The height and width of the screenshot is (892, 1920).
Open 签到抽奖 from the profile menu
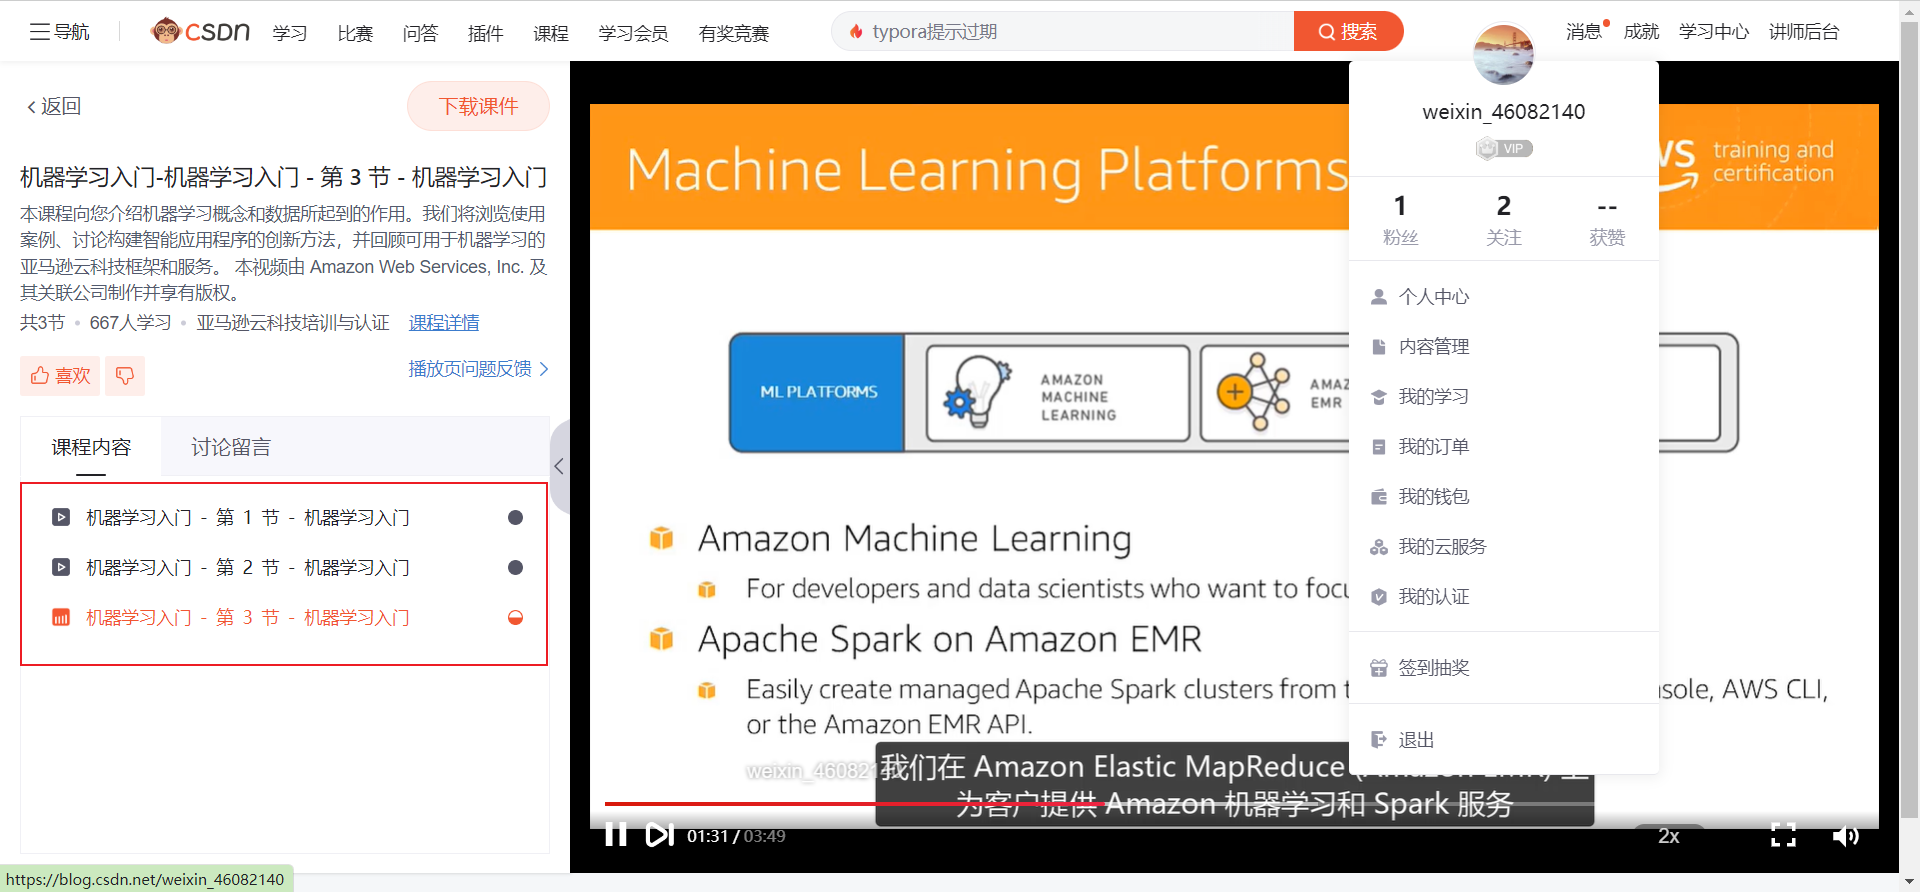pos(1503,668)
